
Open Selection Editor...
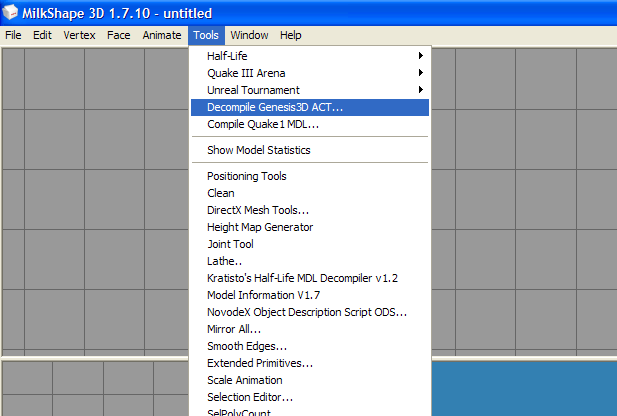(x=310, y=397)
